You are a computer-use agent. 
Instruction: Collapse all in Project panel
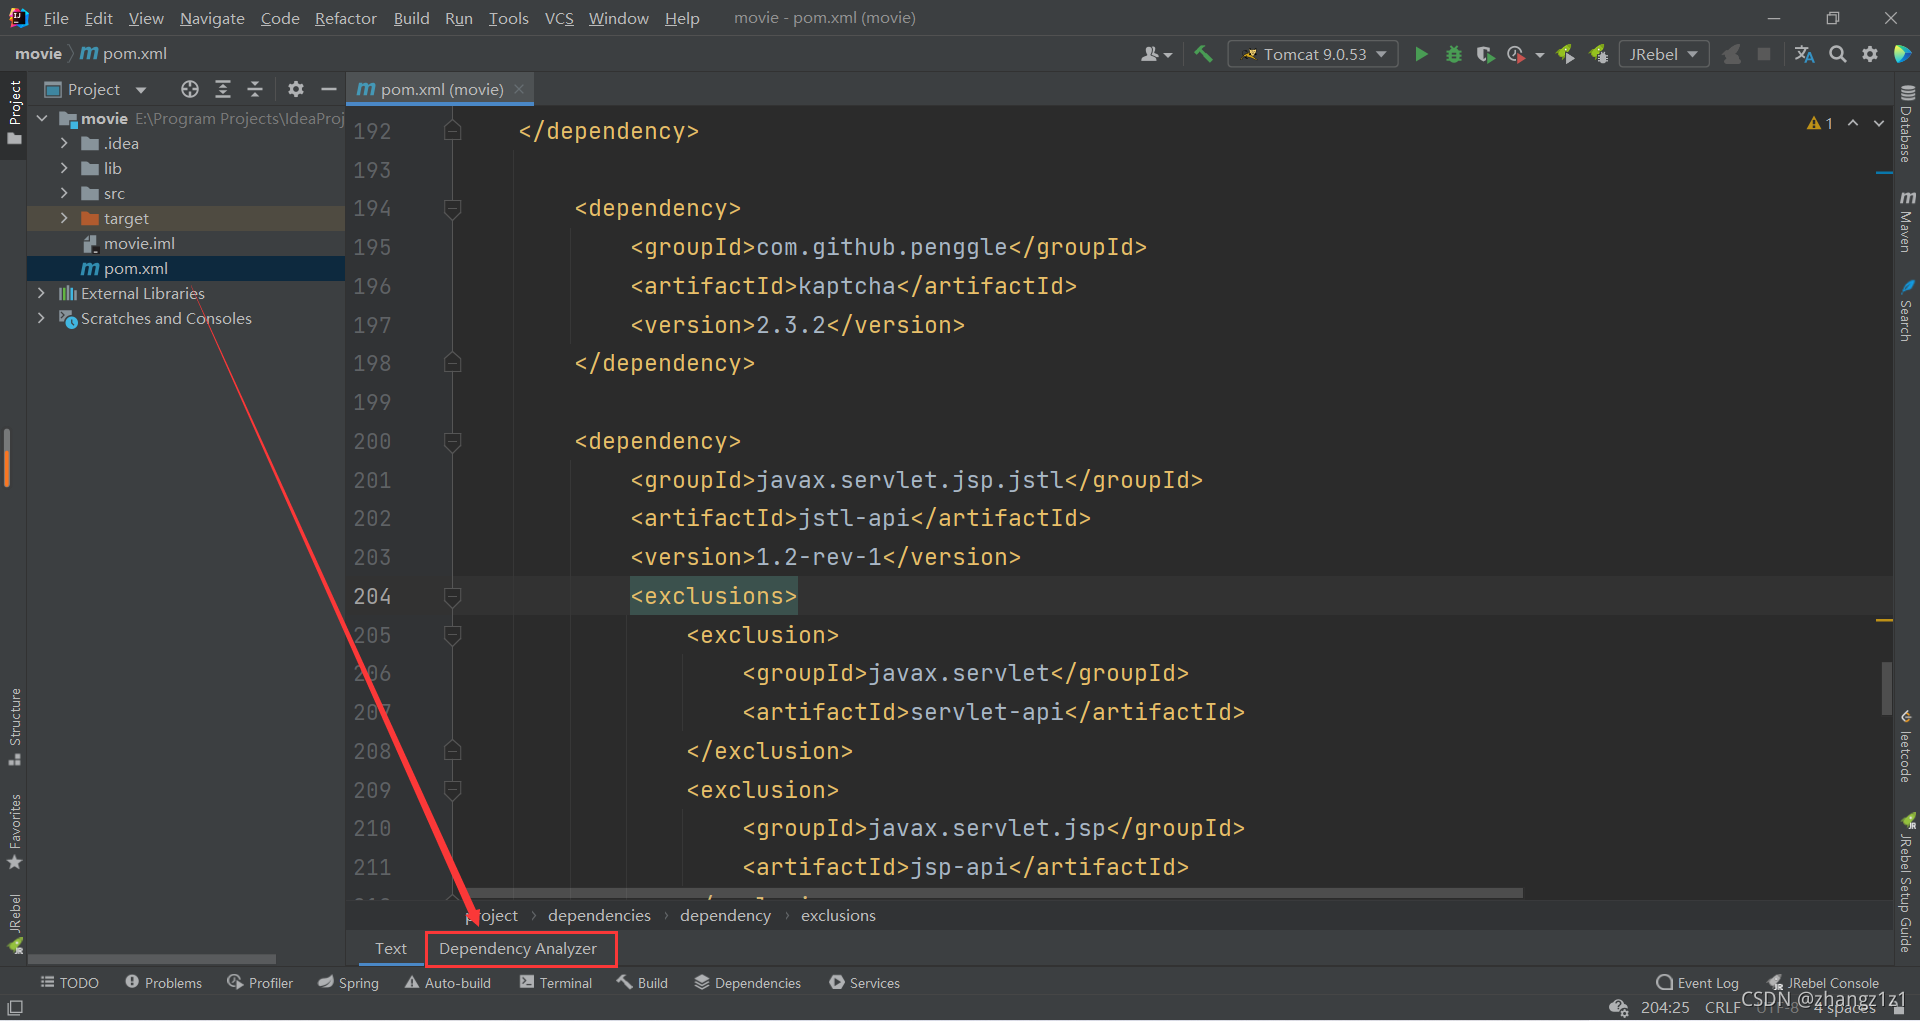coord(255,89)
